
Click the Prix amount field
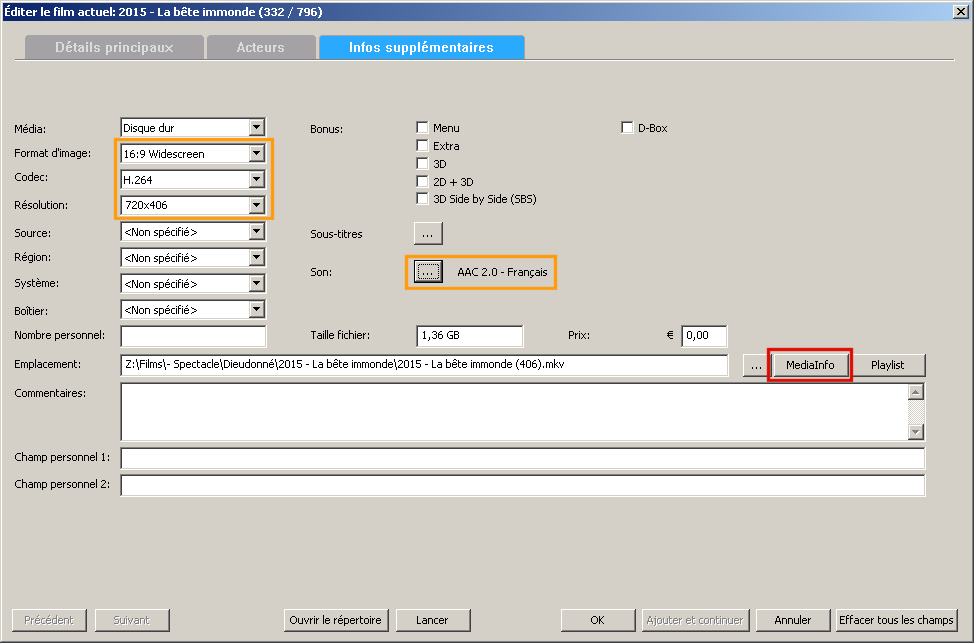pos(704,335)
